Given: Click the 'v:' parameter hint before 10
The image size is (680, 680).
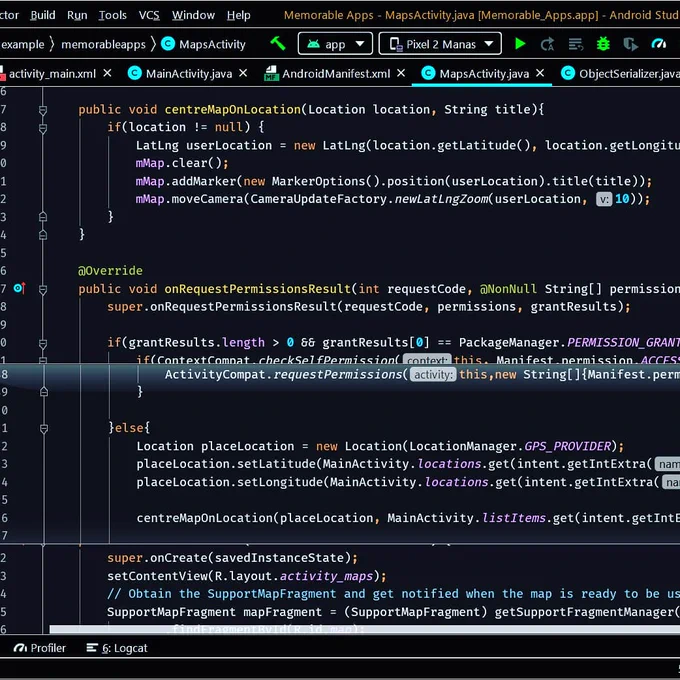Looking at the screenshot, I should tap(604, 199).
